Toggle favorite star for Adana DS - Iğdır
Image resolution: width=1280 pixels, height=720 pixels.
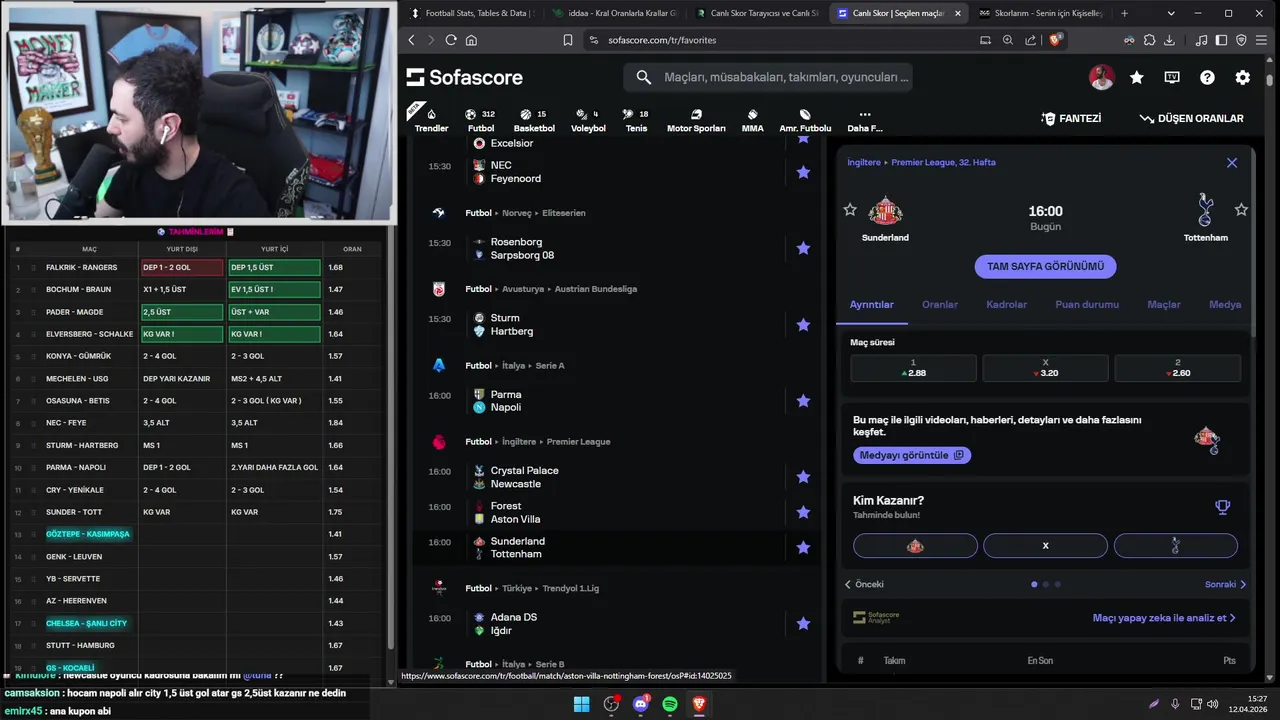point(803,623)
